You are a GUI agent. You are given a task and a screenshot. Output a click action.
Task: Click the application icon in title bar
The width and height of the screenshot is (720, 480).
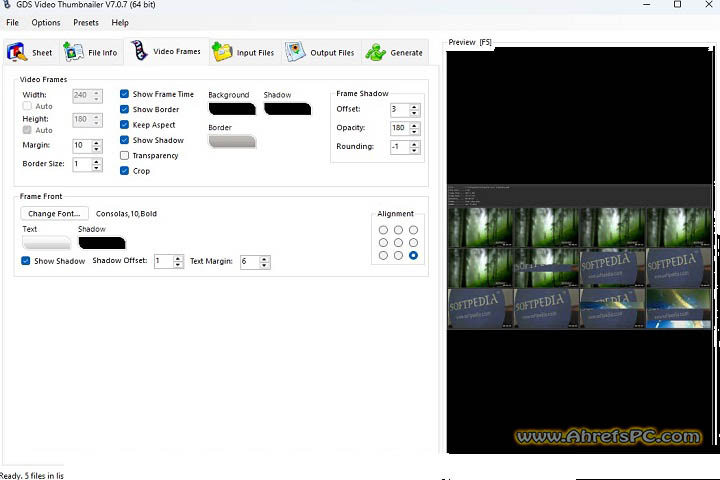point(6,5)
